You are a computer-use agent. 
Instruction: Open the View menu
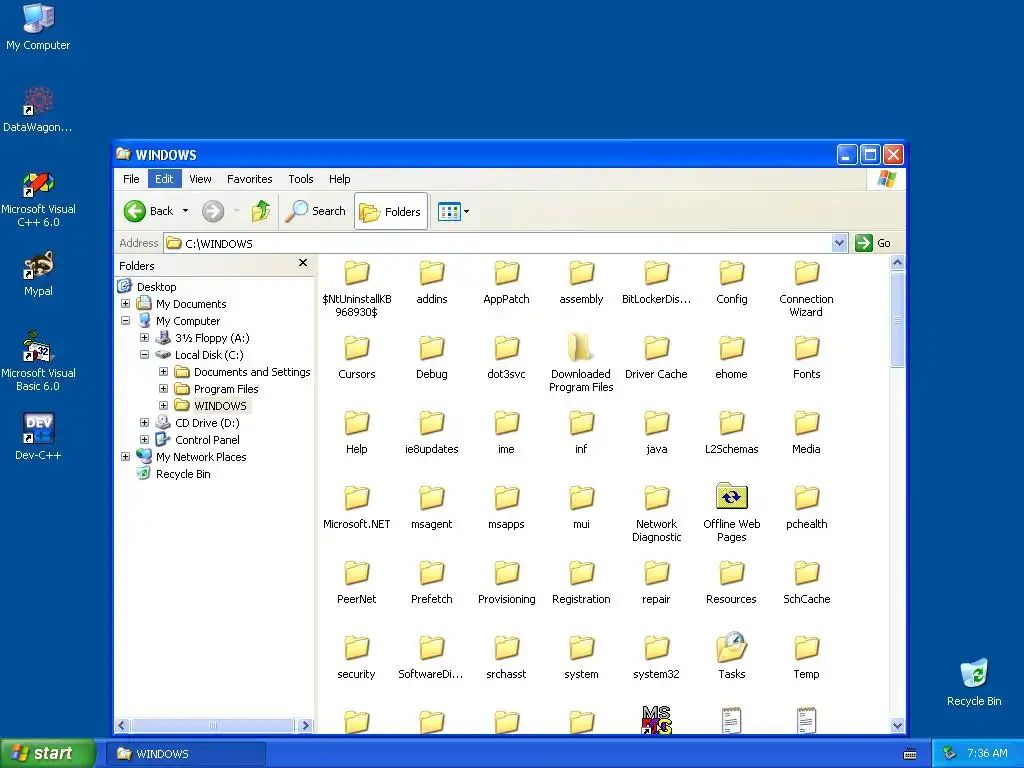click(200, 179)
